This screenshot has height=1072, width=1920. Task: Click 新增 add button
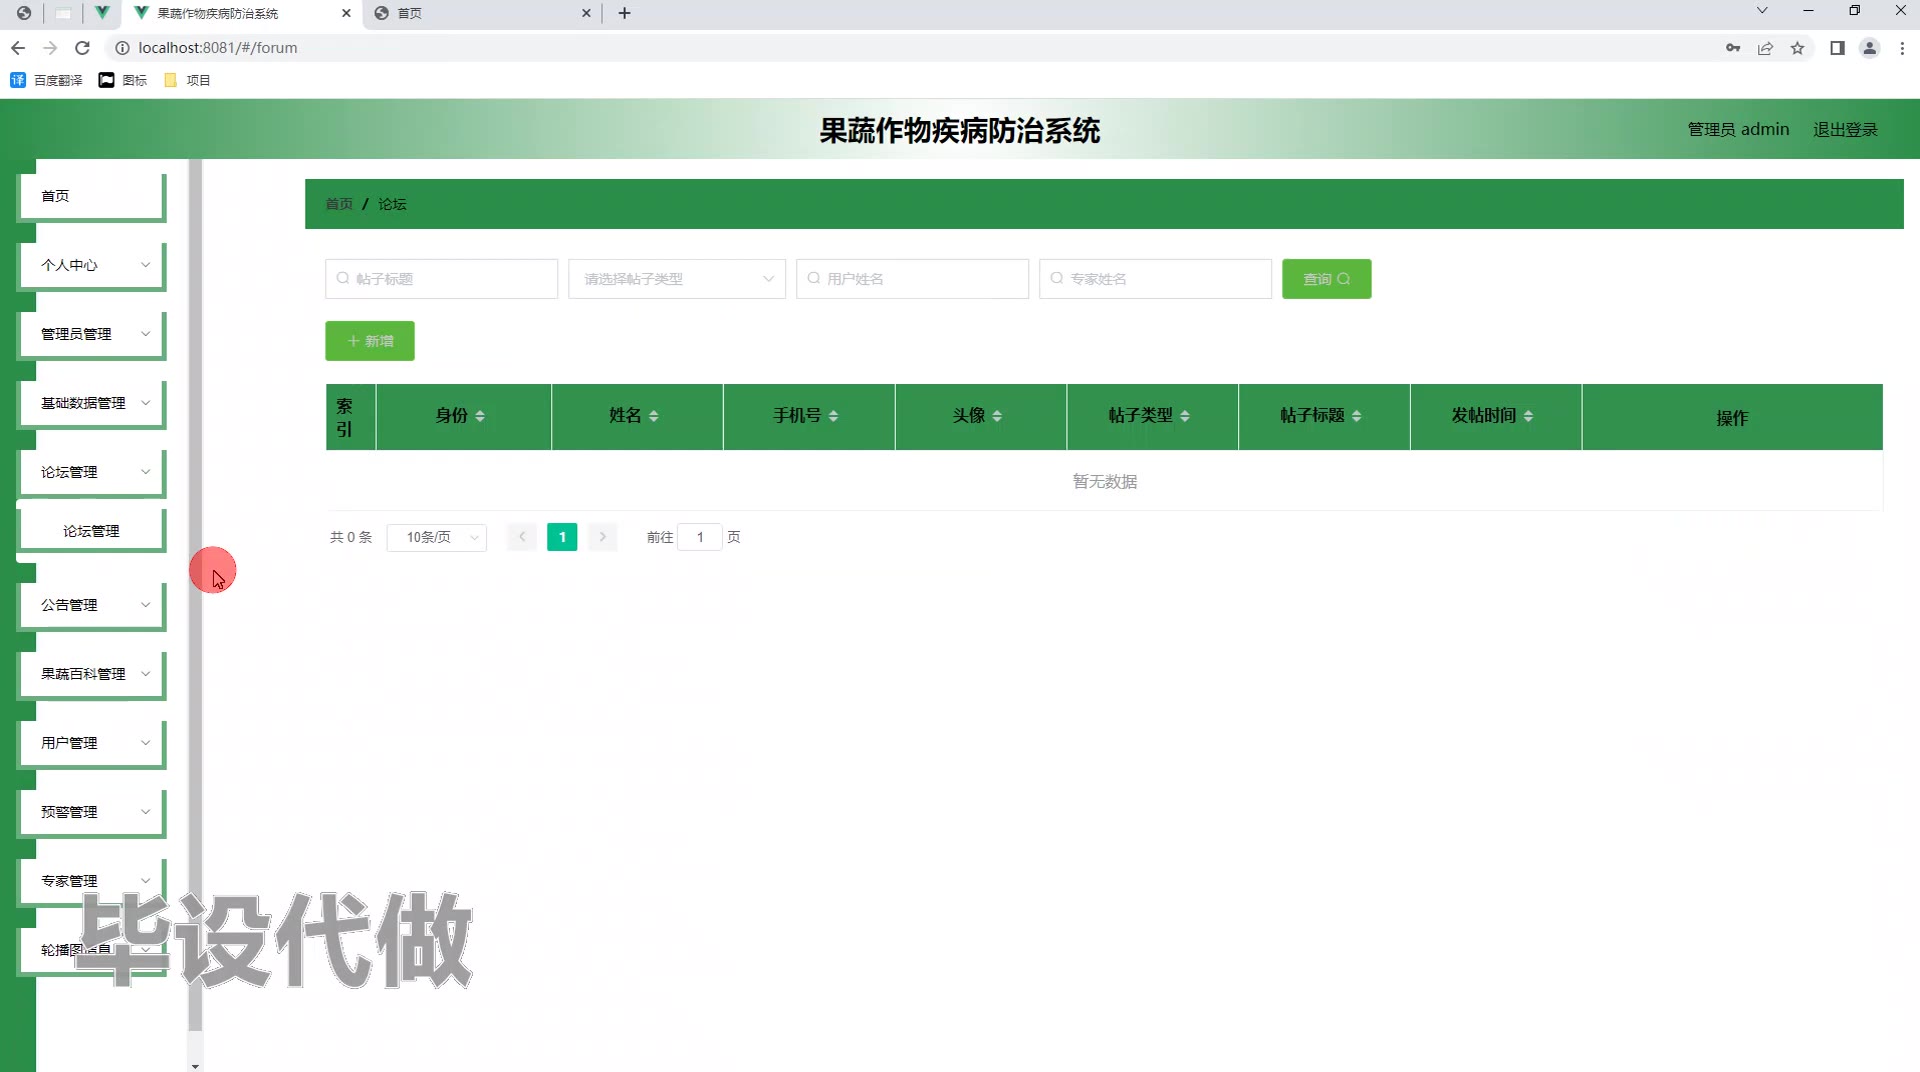[370, 341]
